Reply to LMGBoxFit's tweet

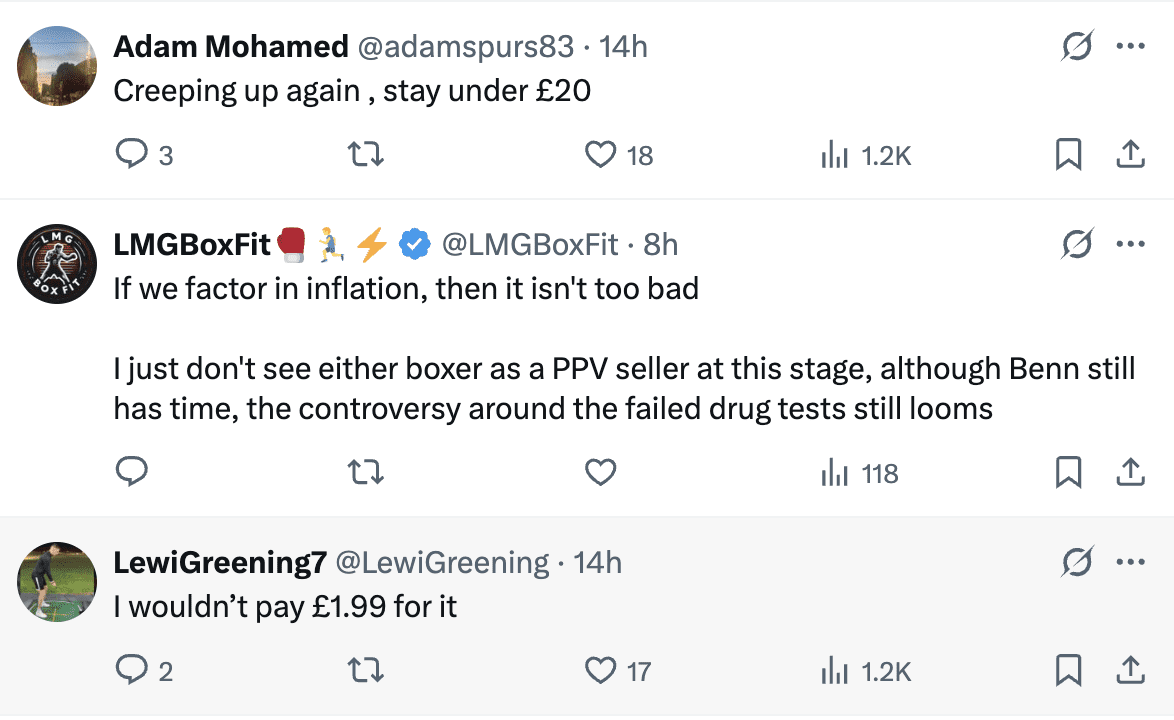133,472
